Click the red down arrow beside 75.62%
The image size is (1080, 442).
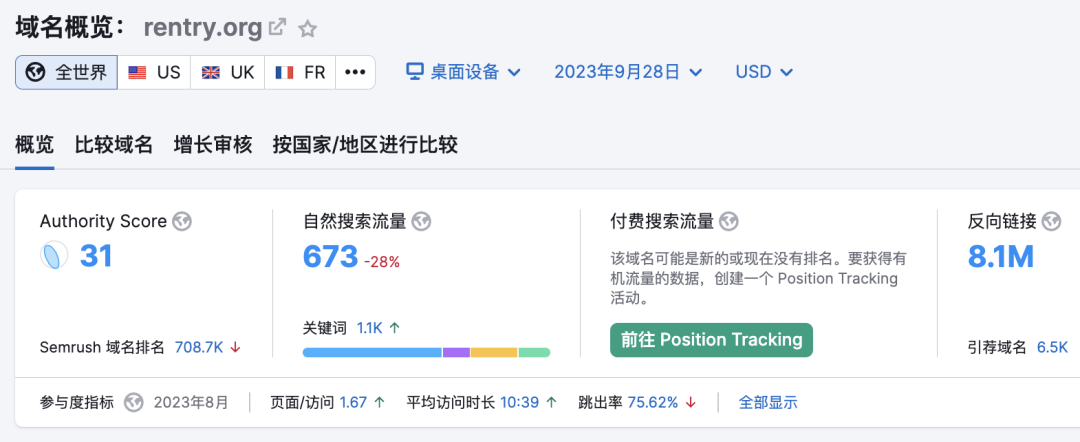pyautogui.click(x=691, y=402)
